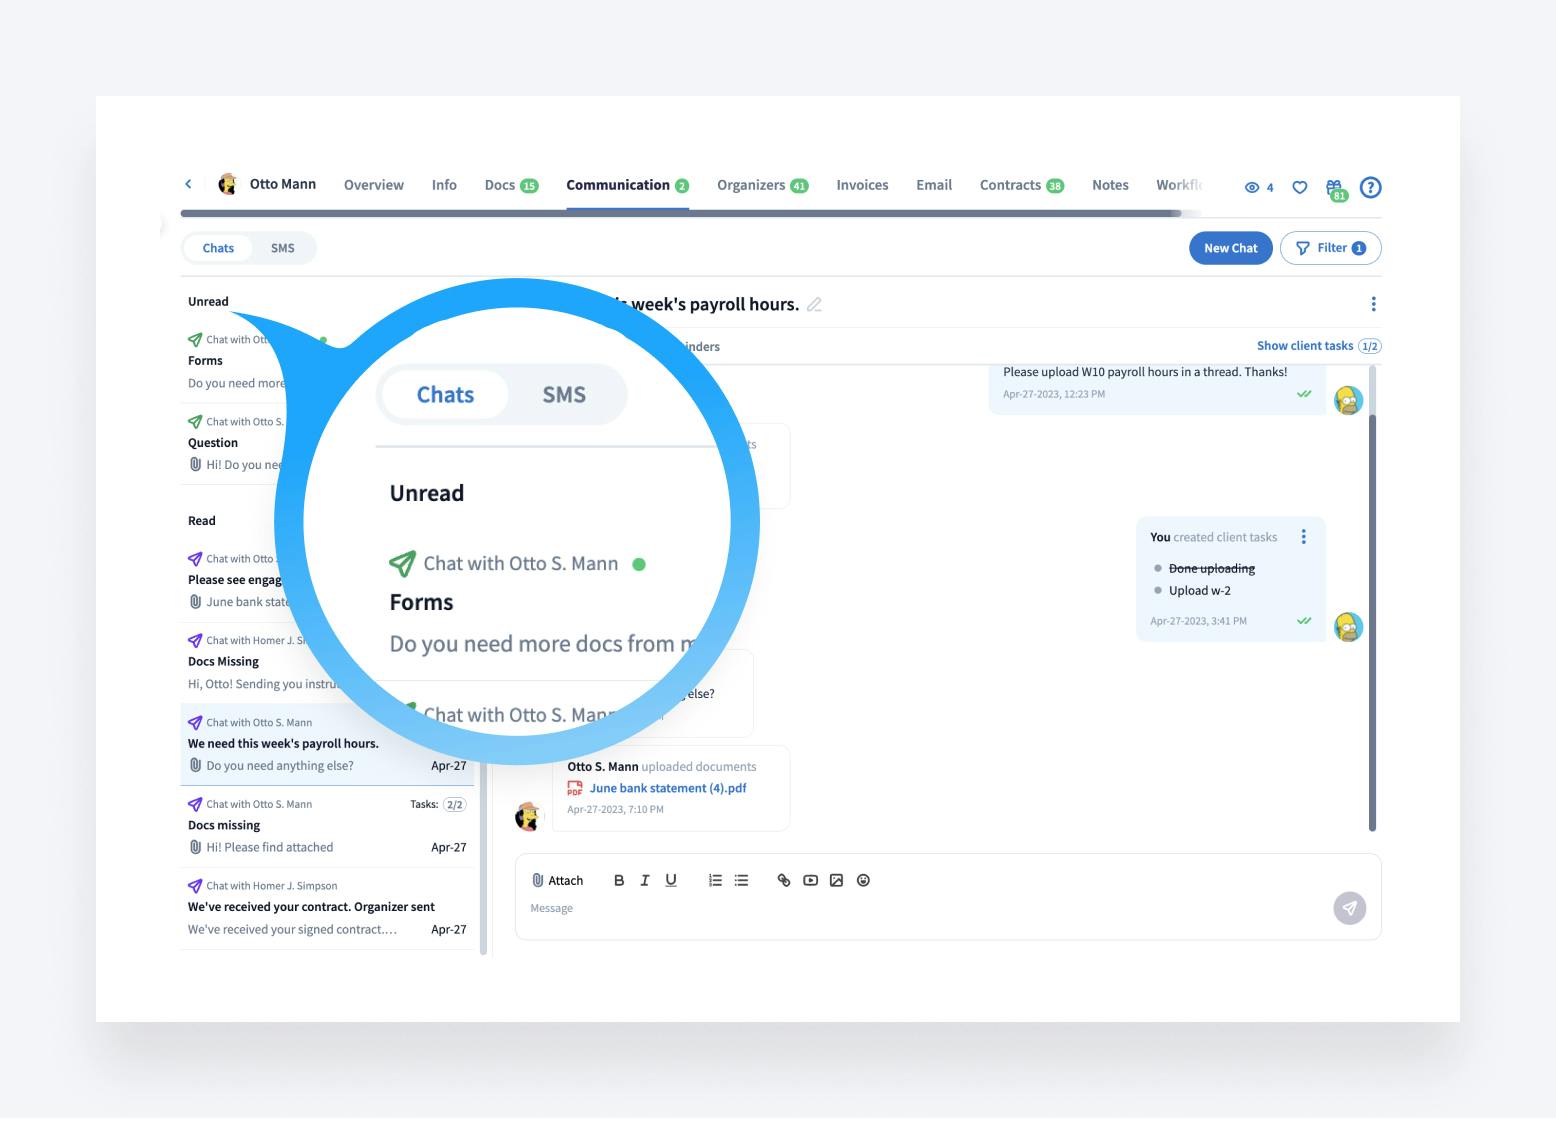Click the back arrow beside Otto Mann
This screenshot has width=1556, height=1130.
(x=188, y=184)
